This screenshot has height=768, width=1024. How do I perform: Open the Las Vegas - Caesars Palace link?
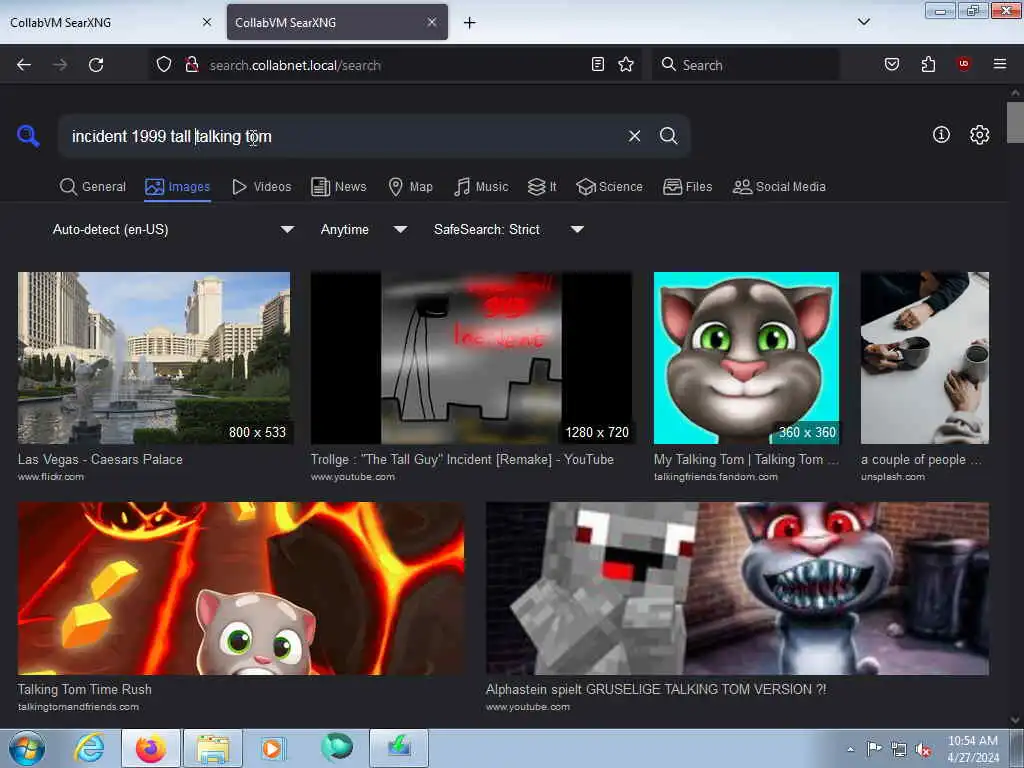pyautogui.click(x=100, y=459)
